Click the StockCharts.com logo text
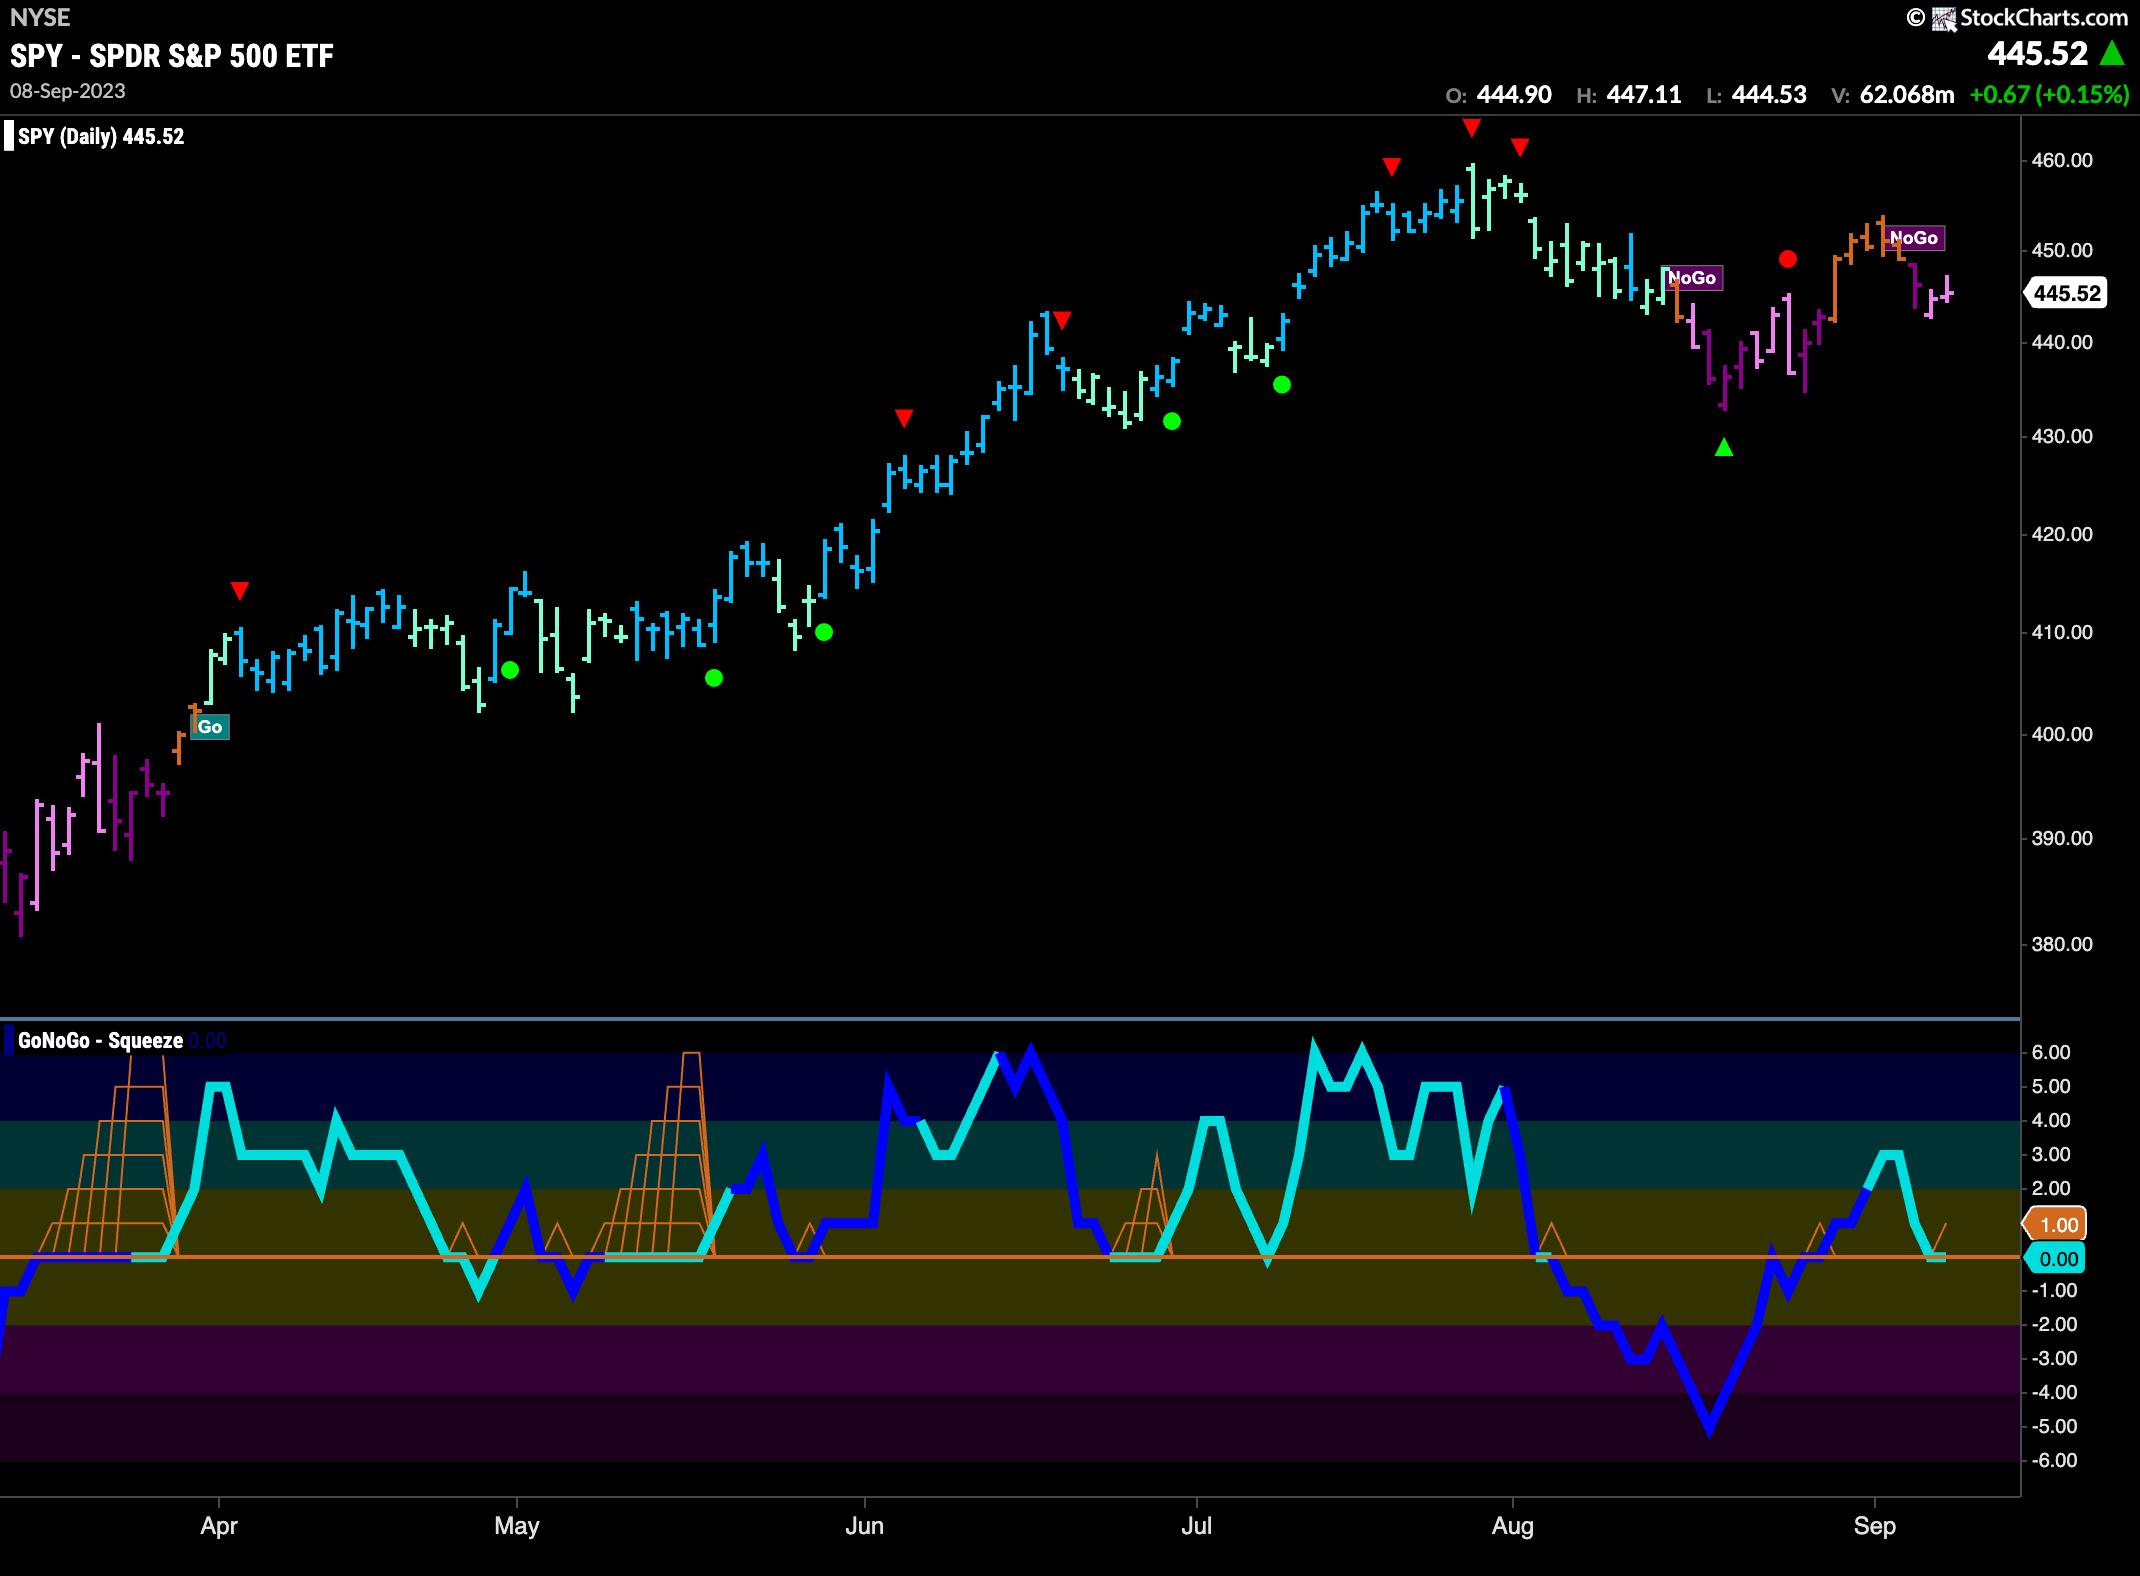 (x=2043, y=17)
